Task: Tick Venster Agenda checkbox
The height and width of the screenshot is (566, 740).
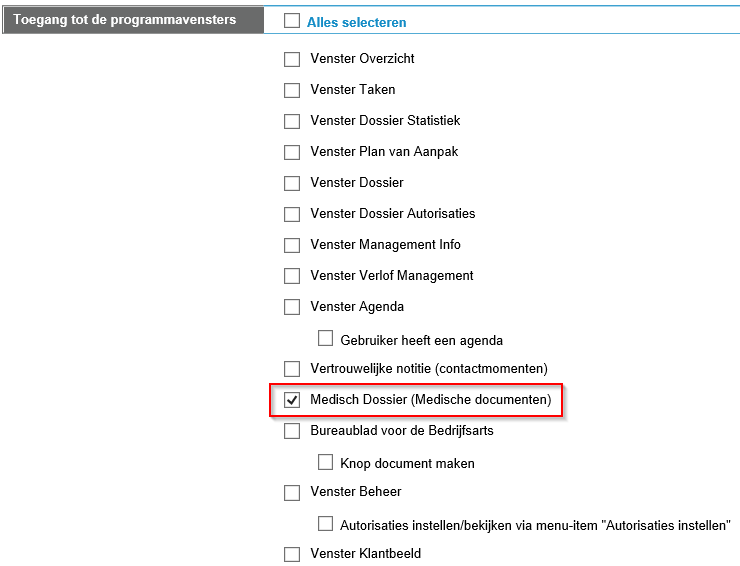Action: coord(292,307)
